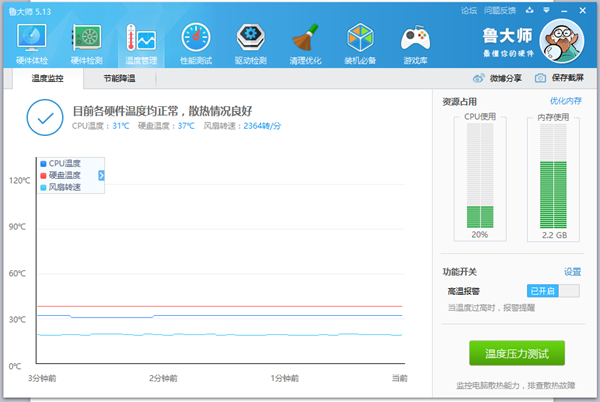Open 问题反馈 feedback link
Screen dimensions: 600x402
[500, 11]
